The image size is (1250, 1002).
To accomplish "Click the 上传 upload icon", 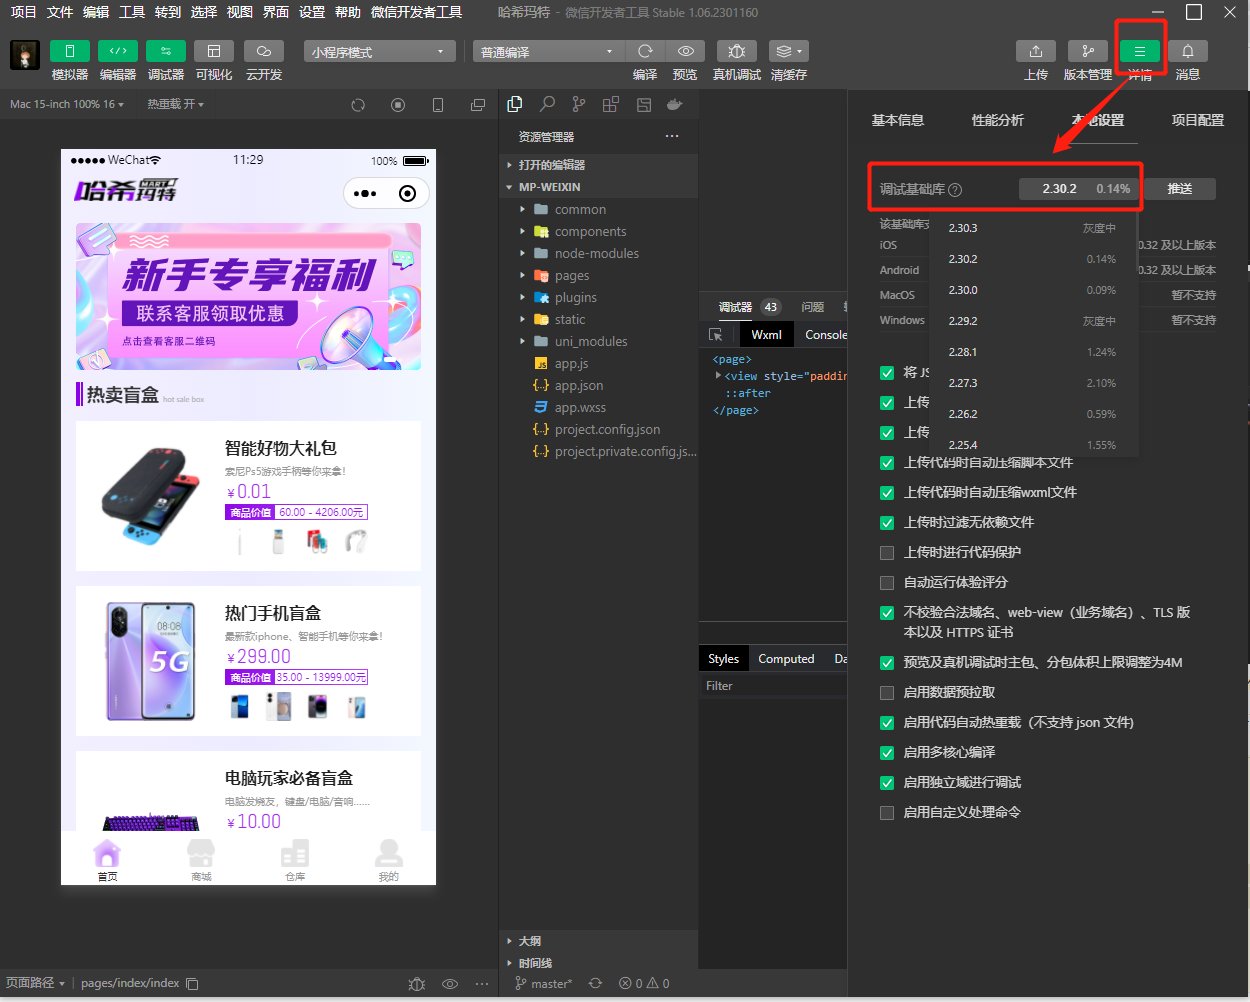I will [1036, 51].
